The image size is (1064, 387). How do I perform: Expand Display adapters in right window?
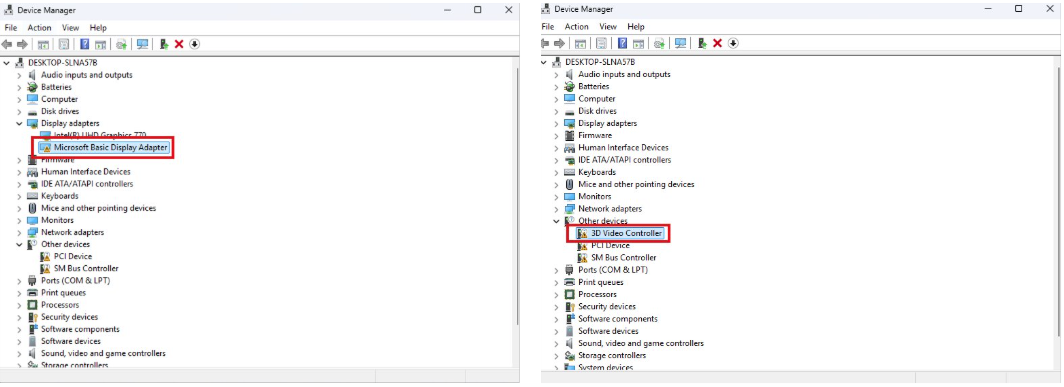556,124
